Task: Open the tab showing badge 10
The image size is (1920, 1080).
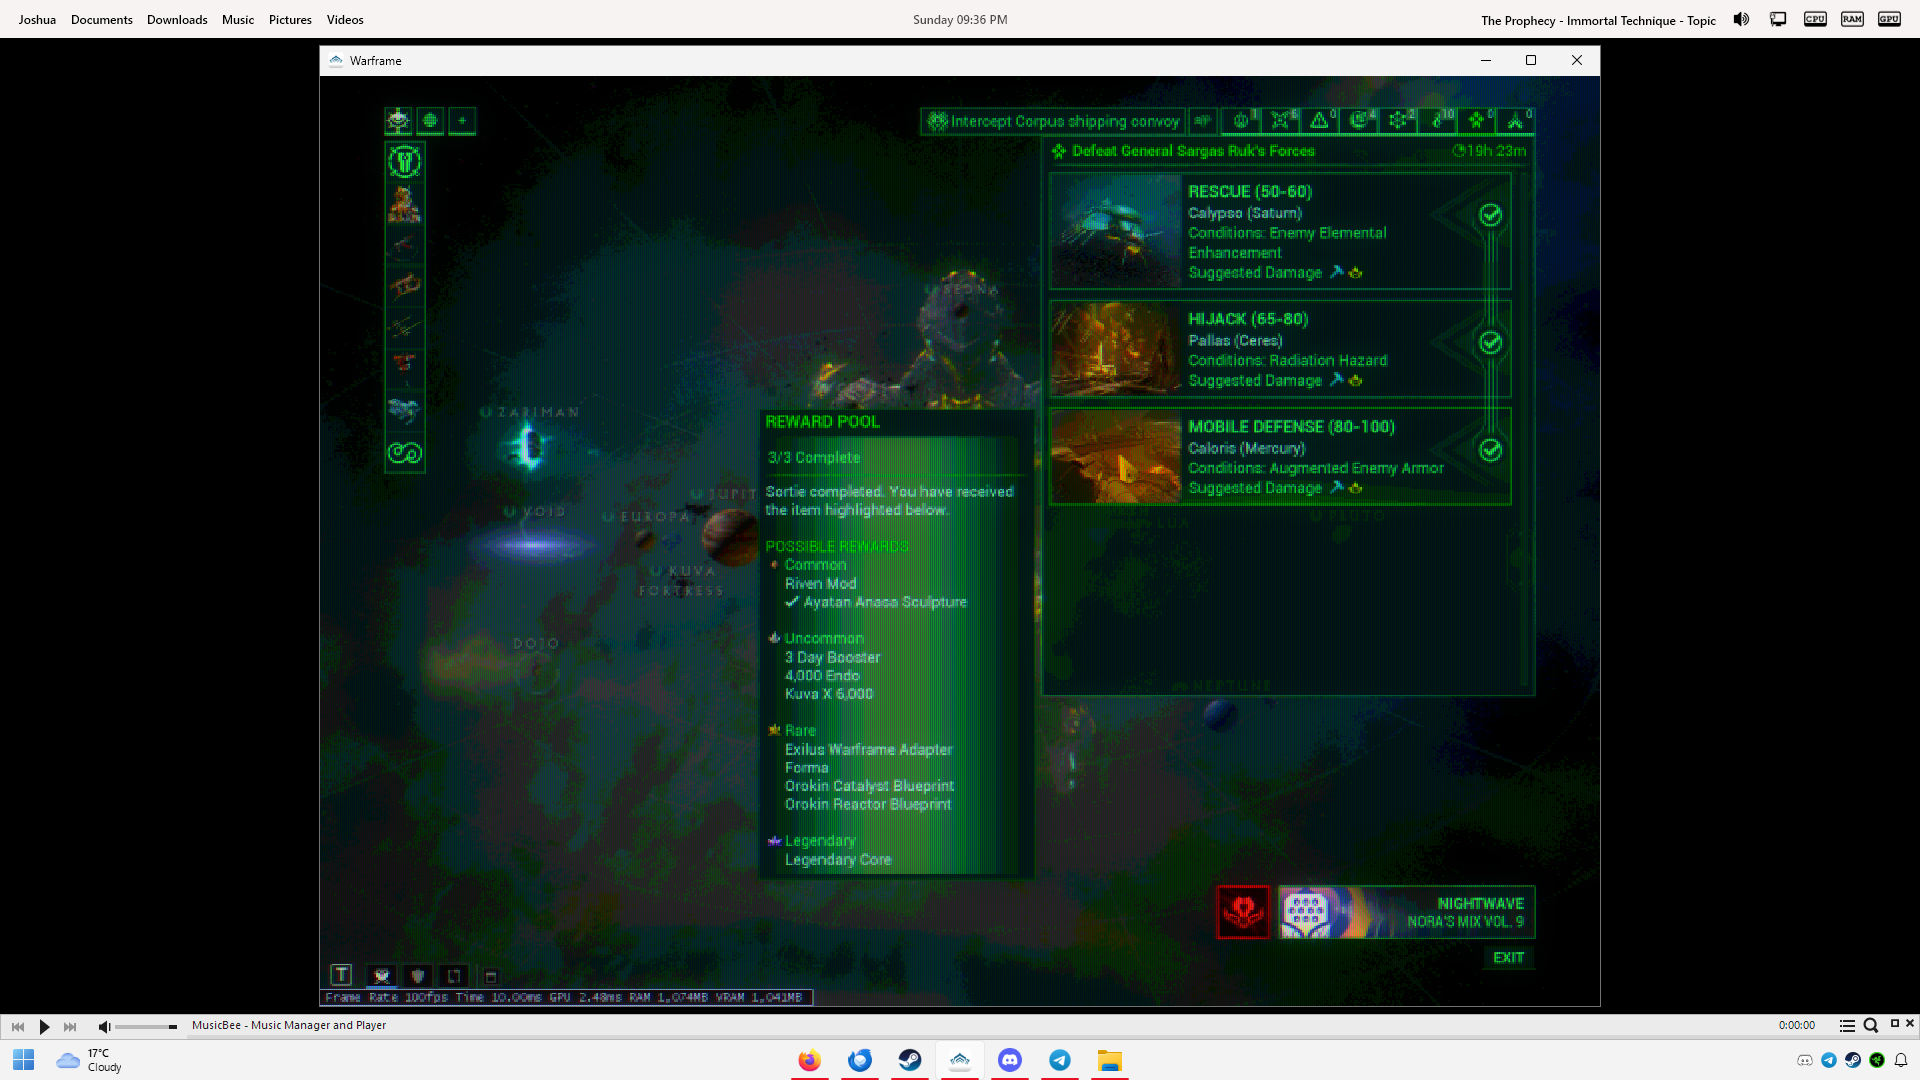Action: (x=1438, y=121)
